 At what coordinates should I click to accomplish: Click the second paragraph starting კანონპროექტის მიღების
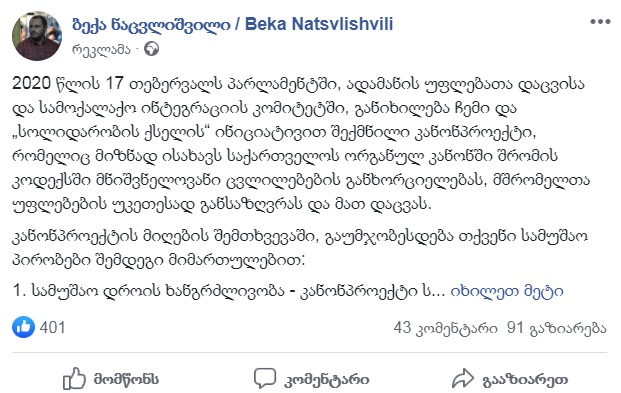300,248
